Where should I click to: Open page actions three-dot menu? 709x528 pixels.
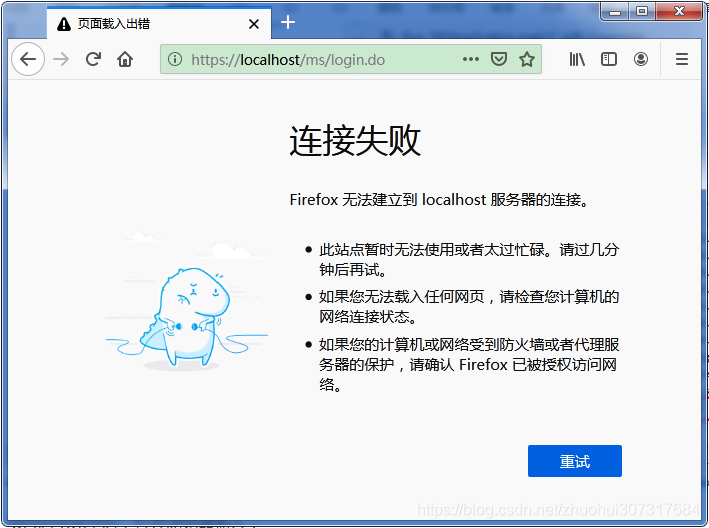coord(471,59)
